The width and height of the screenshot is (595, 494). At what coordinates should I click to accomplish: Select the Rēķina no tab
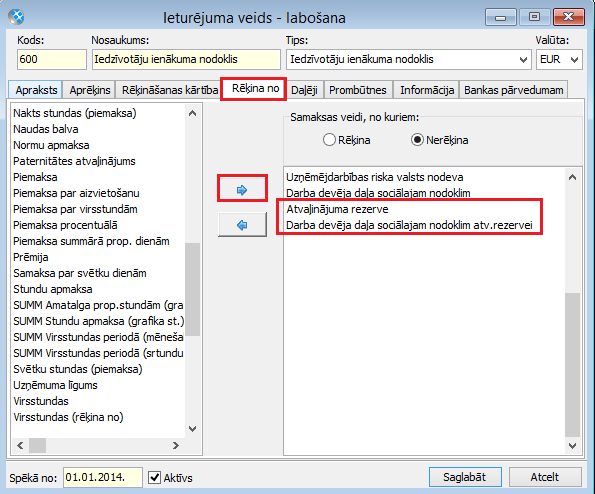[254, 88]
